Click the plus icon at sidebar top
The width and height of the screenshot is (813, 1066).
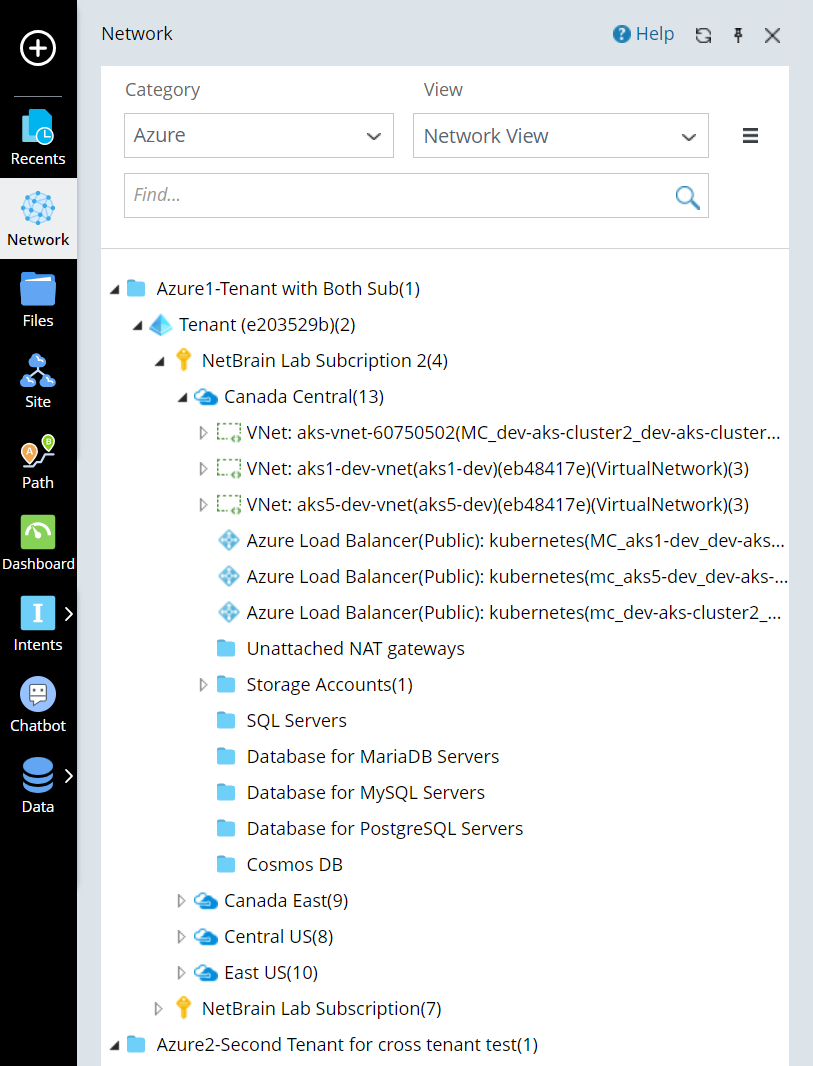[x=38, y=48]
